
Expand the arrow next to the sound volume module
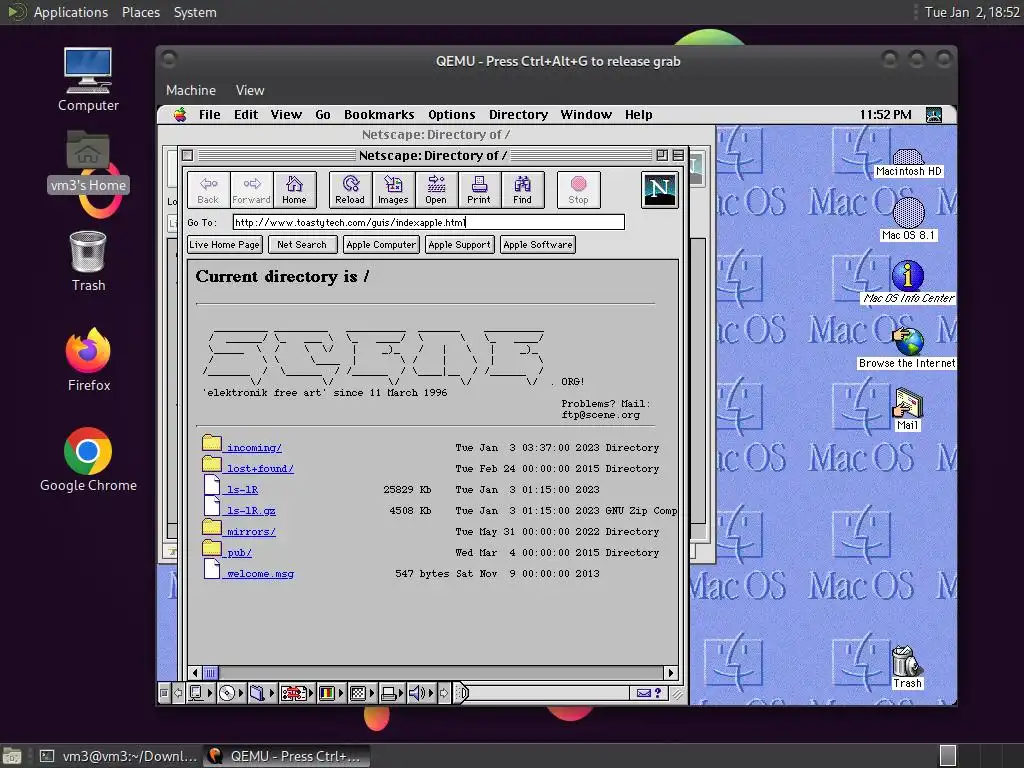pyautogui.click(x=430, y=693)
